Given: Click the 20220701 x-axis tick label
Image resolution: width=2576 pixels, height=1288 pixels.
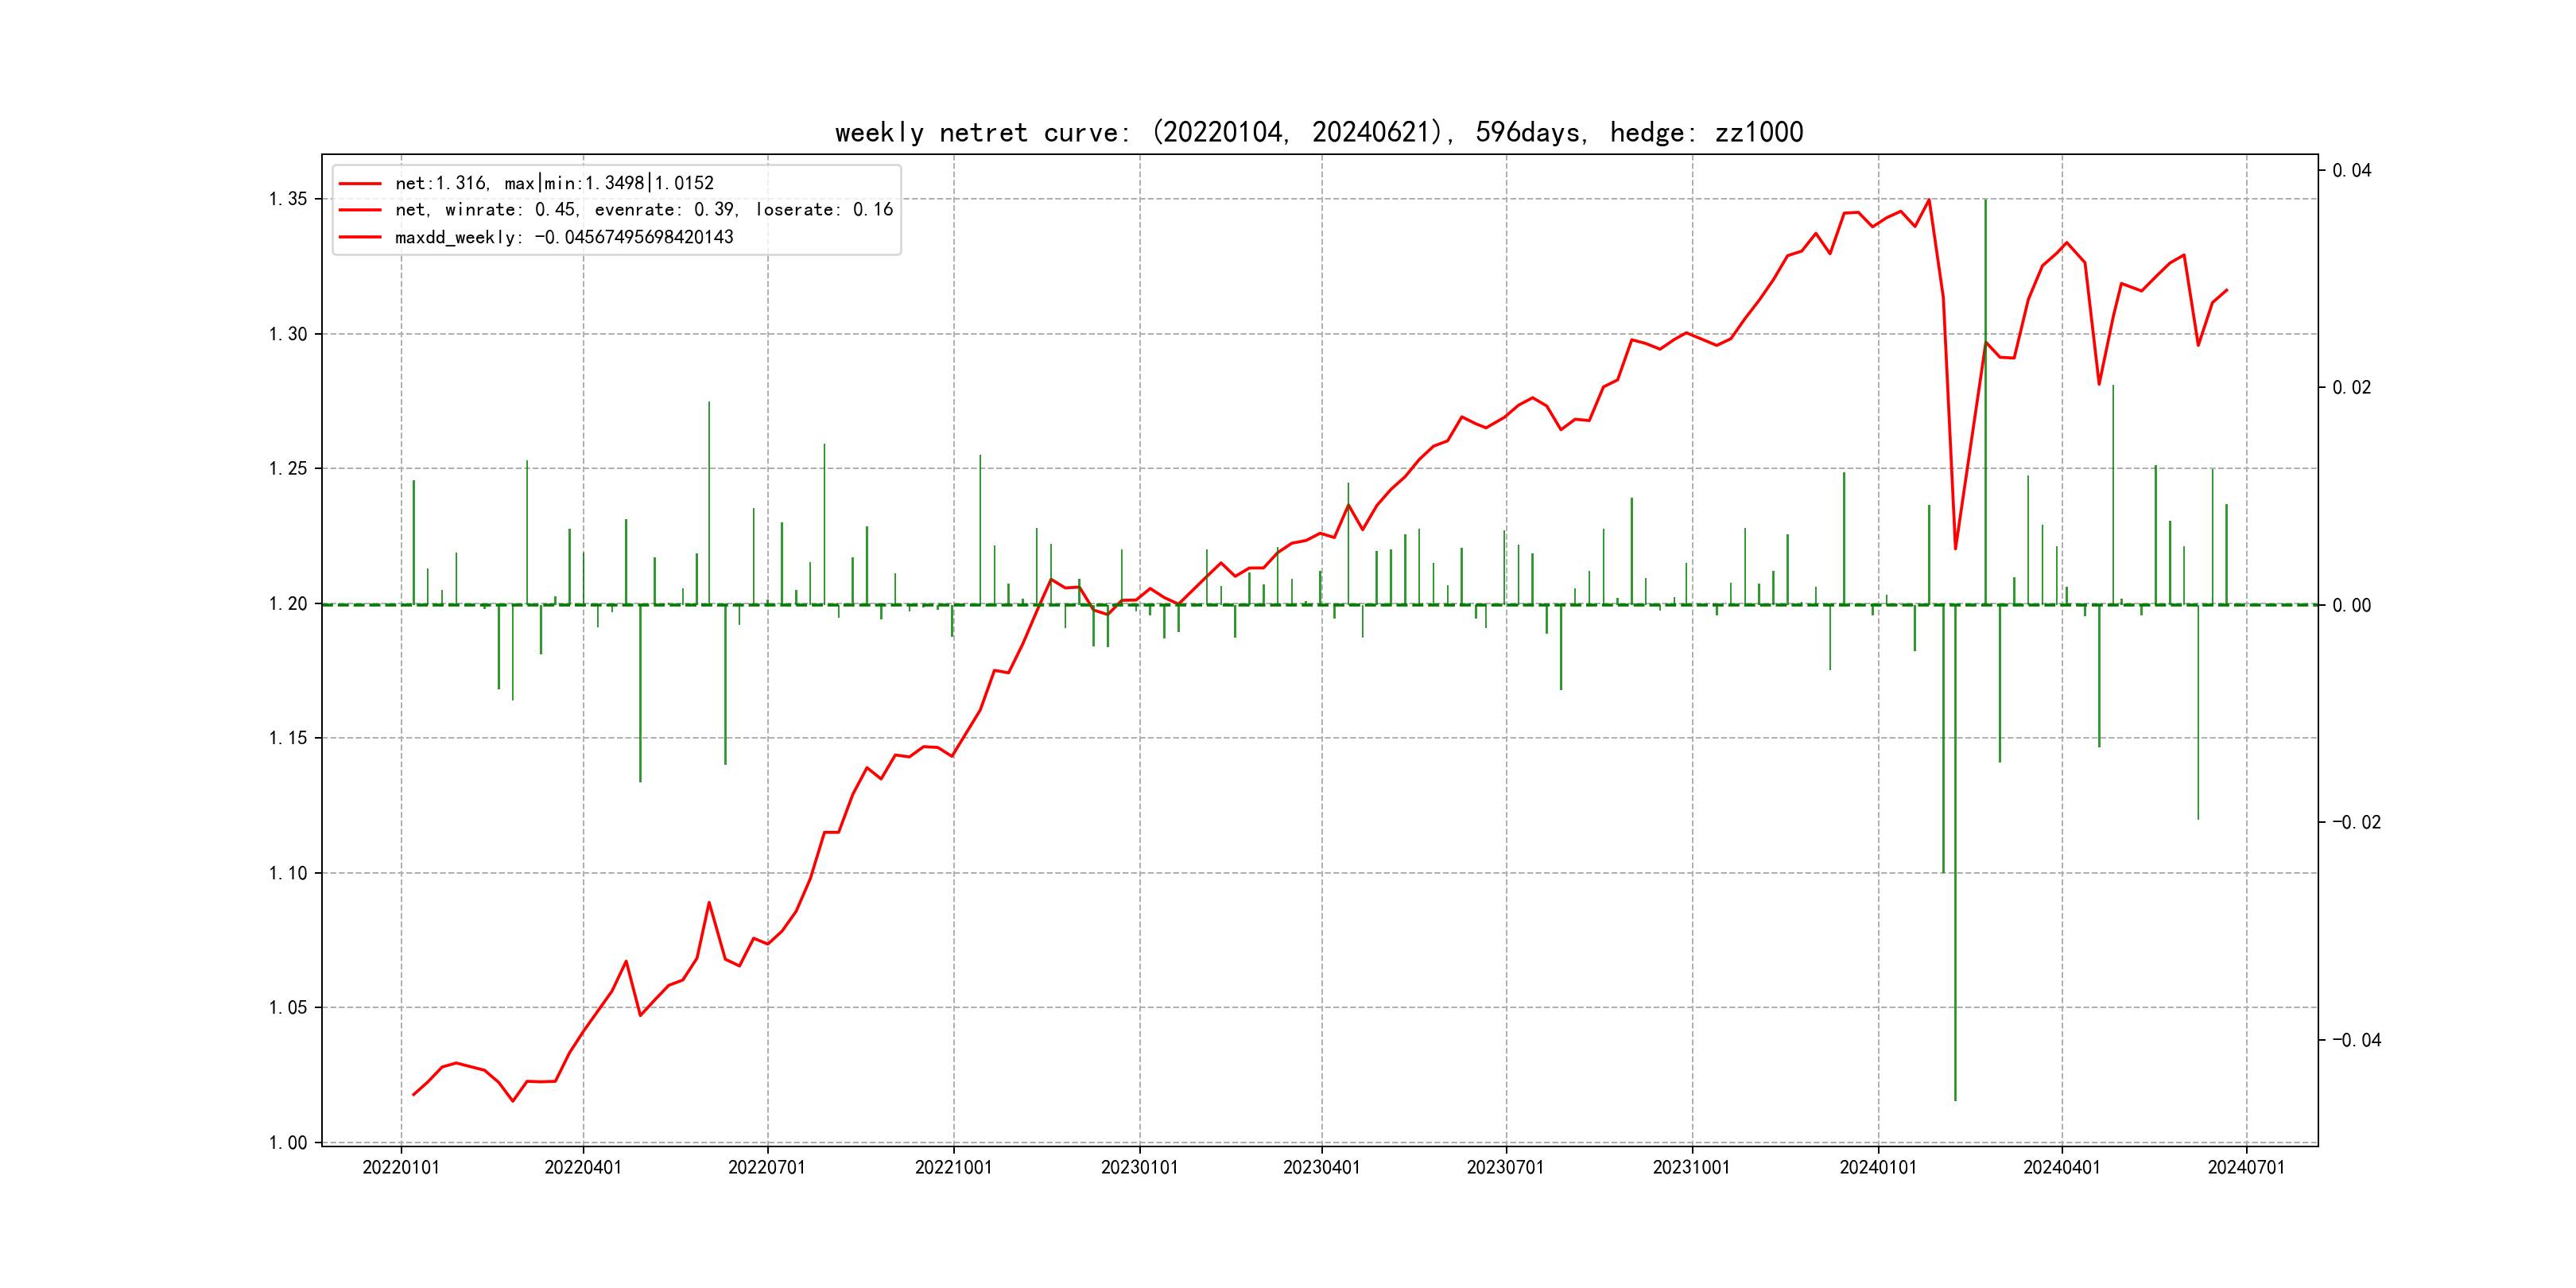Looking at the screenshot, I should pyautogui.click(x=767, y=1168).
